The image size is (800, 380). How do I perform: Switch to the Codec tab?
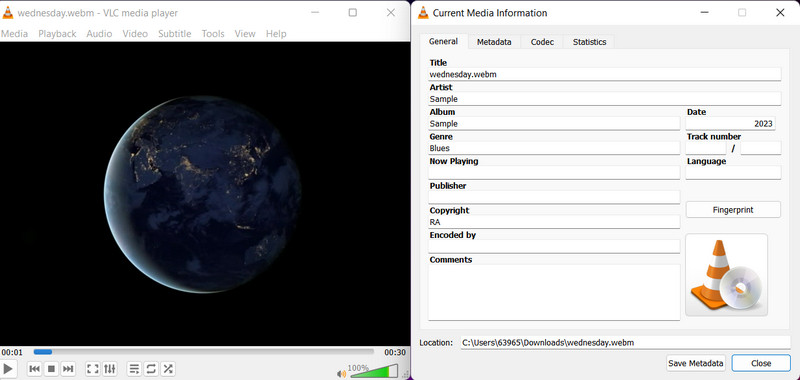542,42
